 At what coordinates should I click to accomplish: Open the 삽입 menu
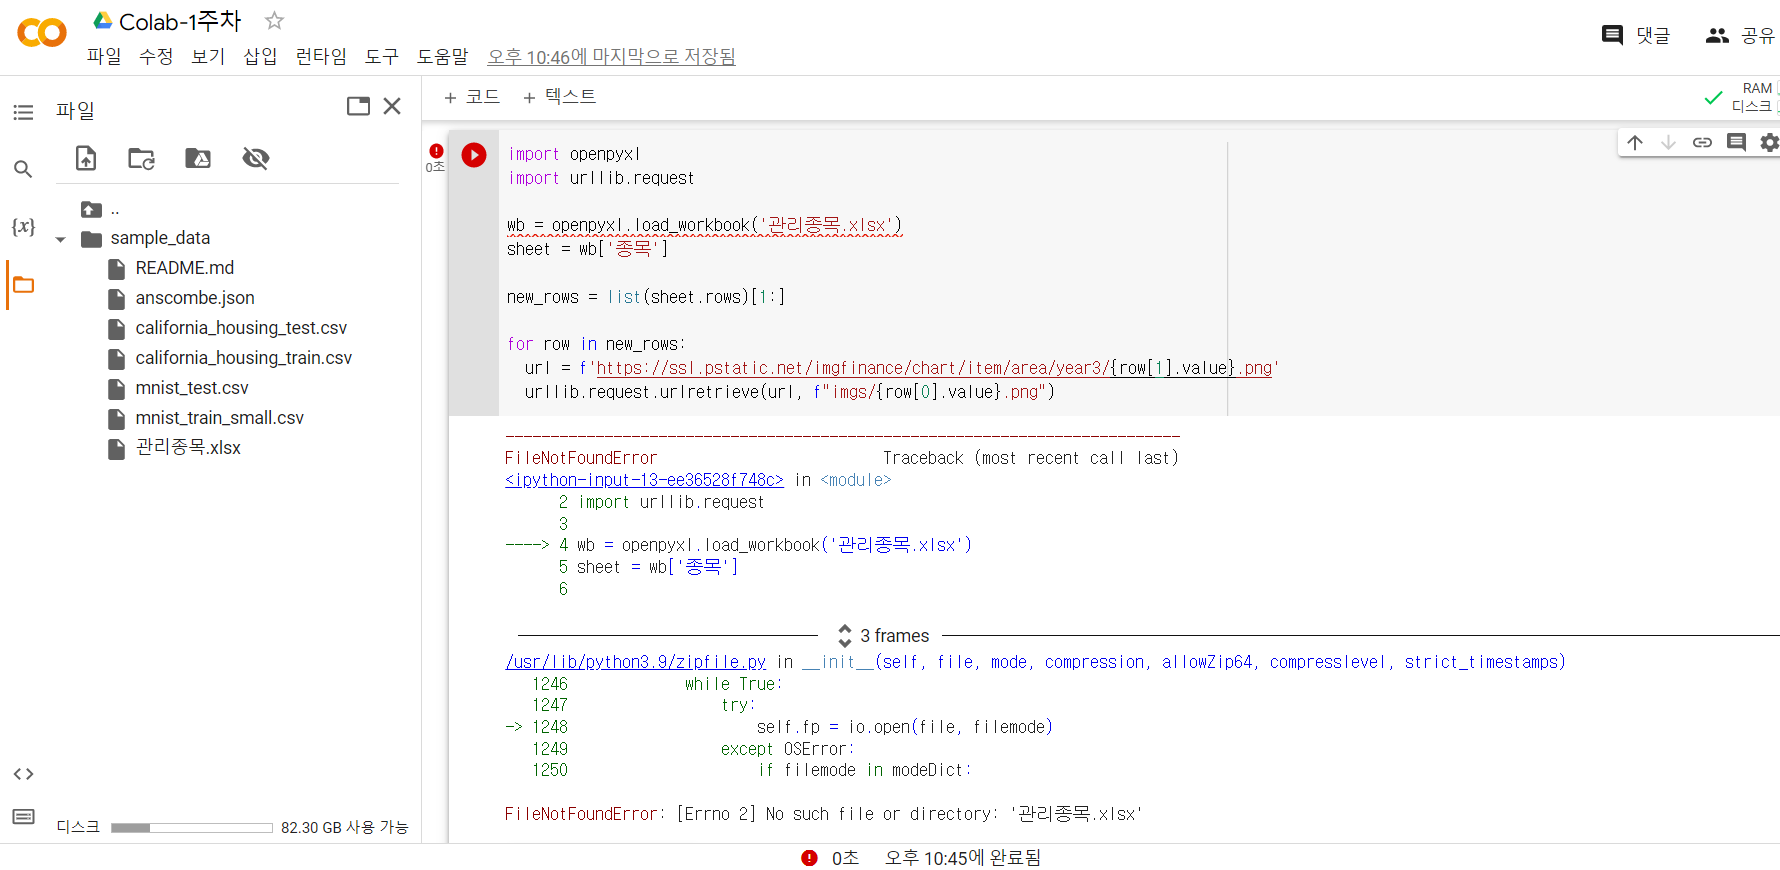point(260,56)
